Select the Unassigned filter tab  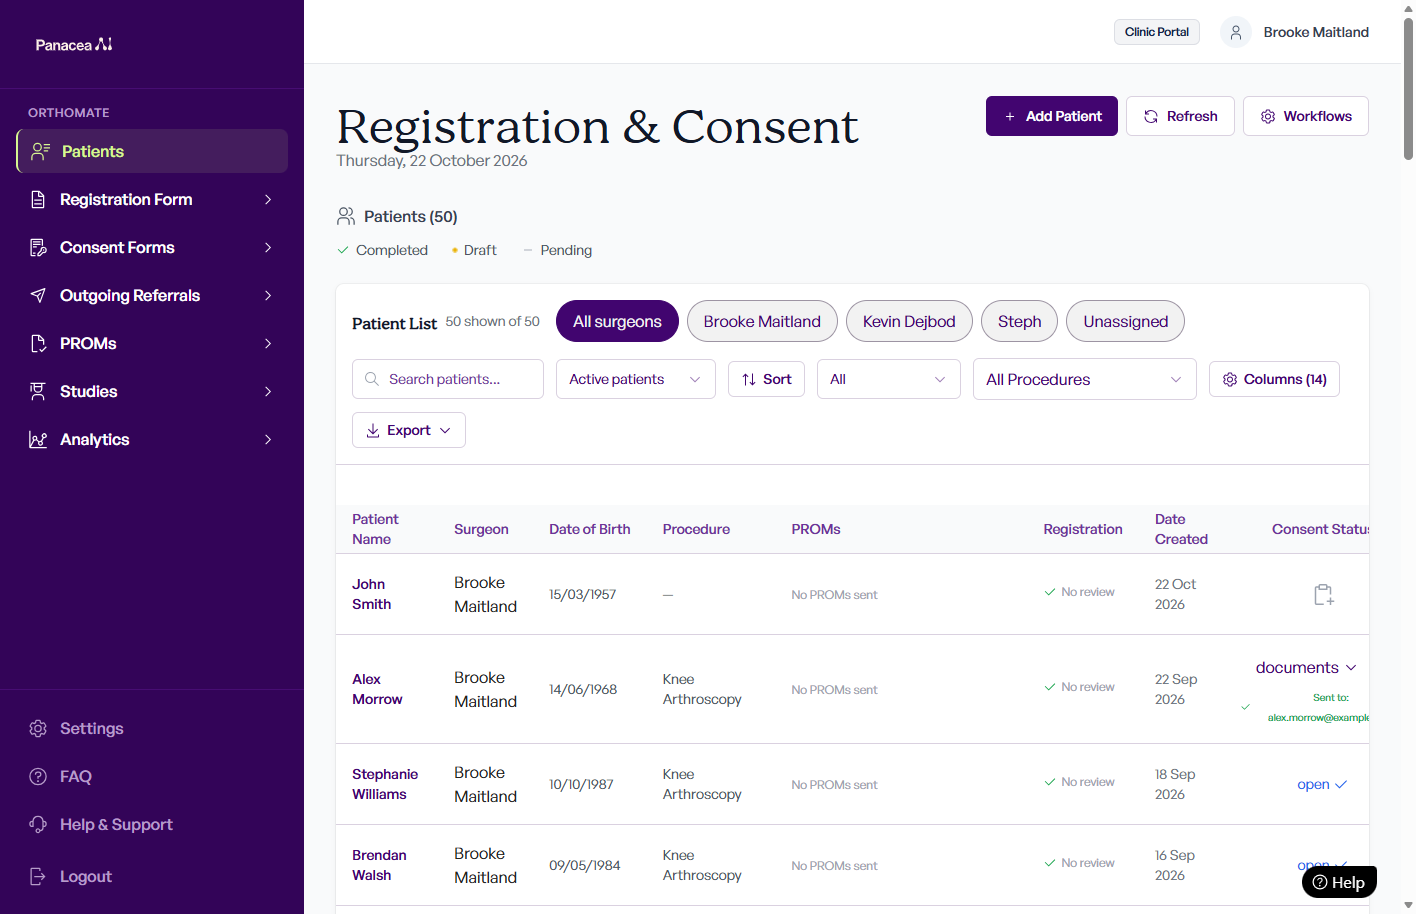pyautogui.click(x=1125, y=321)
